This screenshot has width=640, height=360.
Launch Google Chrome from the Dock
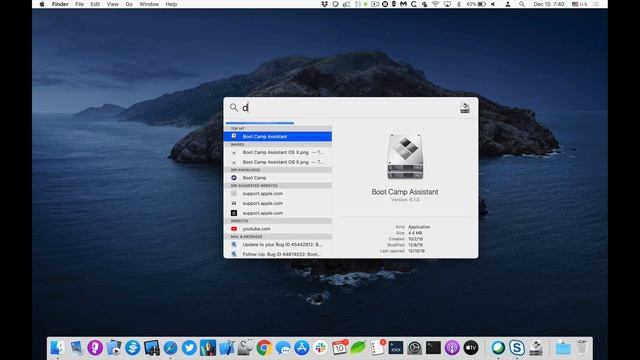coord(264,348)
